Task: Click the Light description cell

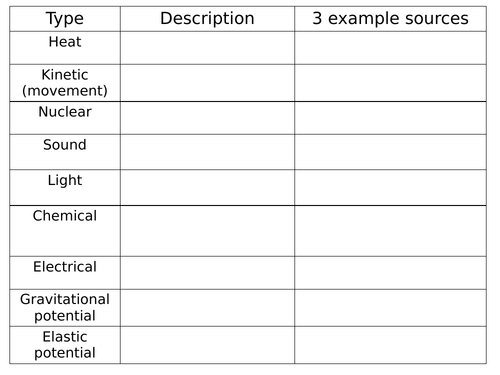Action: point(207,187)
